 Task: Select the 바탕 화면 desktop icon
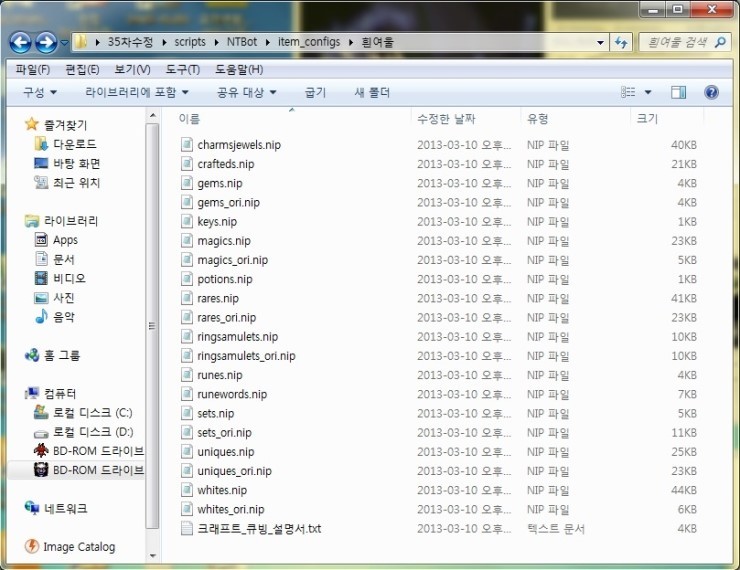coord(41,163)
